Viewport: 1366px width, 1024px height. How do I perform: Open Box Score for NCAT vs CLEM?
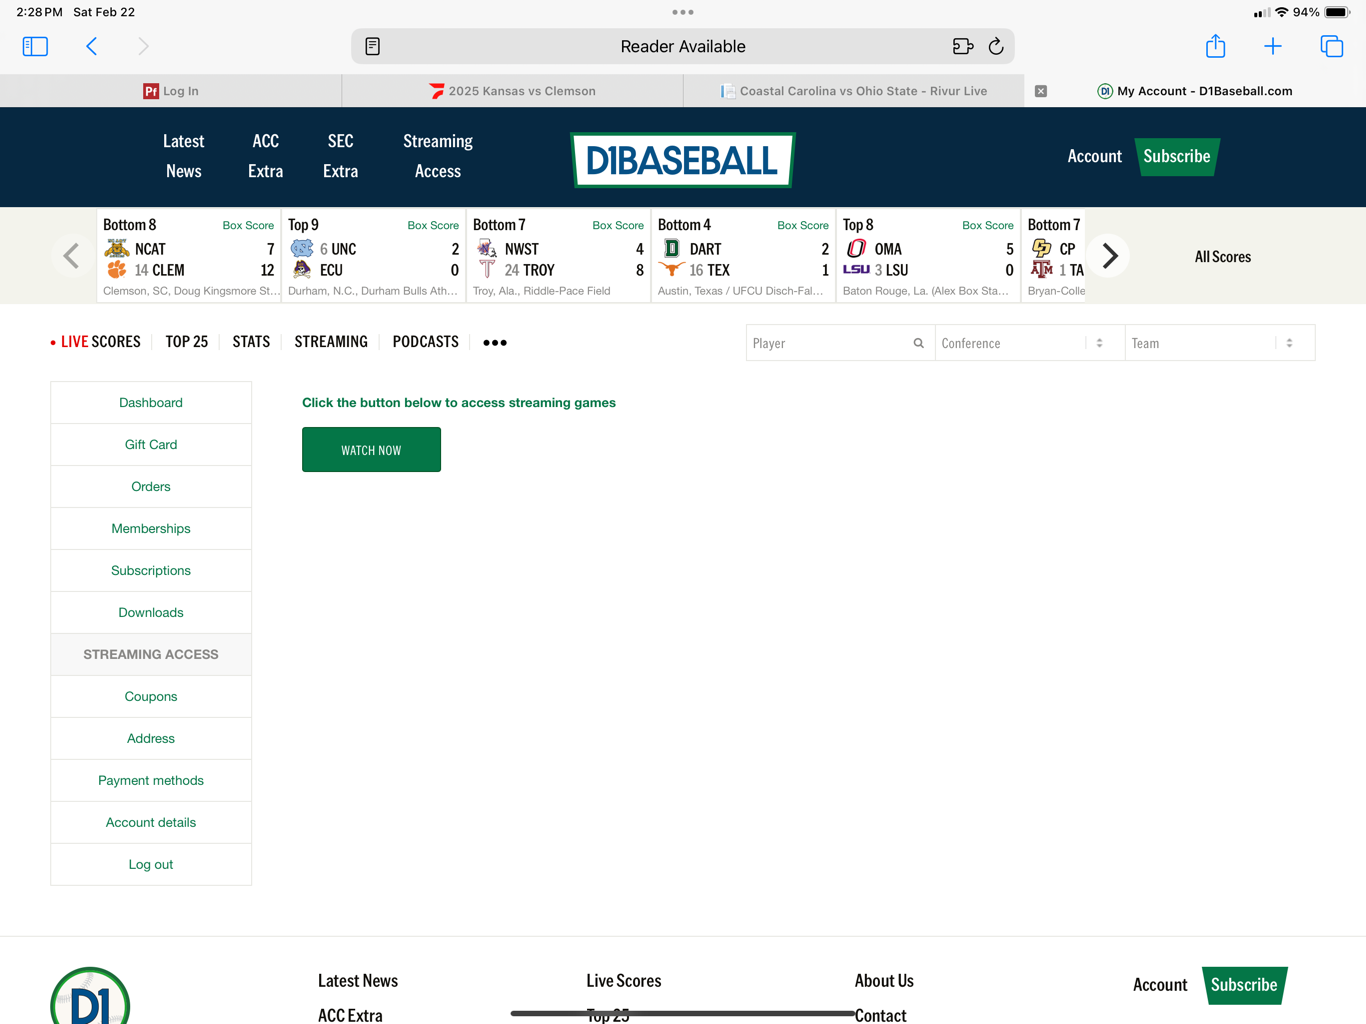[x=248, y=226]
